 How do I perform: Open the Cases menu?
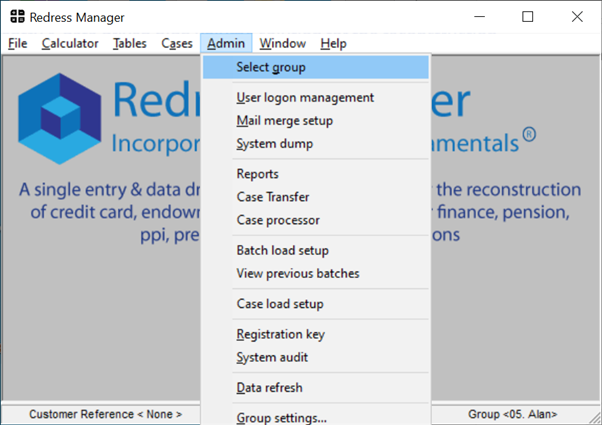click(177, 43)
